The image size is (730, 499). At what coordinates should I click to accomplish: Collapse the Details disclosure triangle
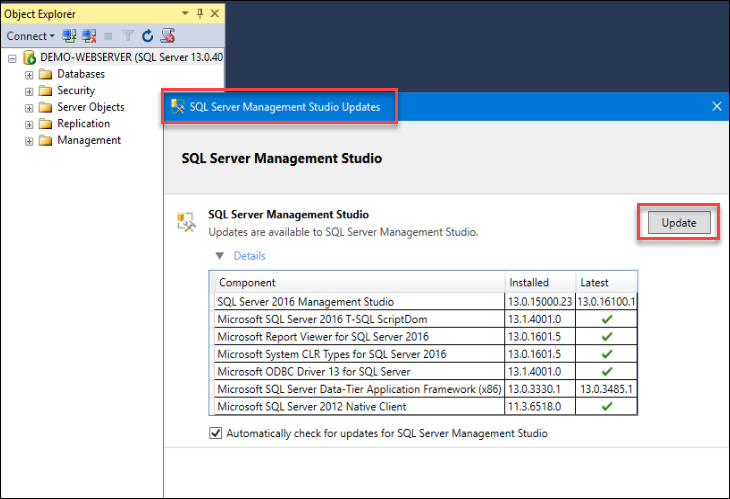[220, 256]
